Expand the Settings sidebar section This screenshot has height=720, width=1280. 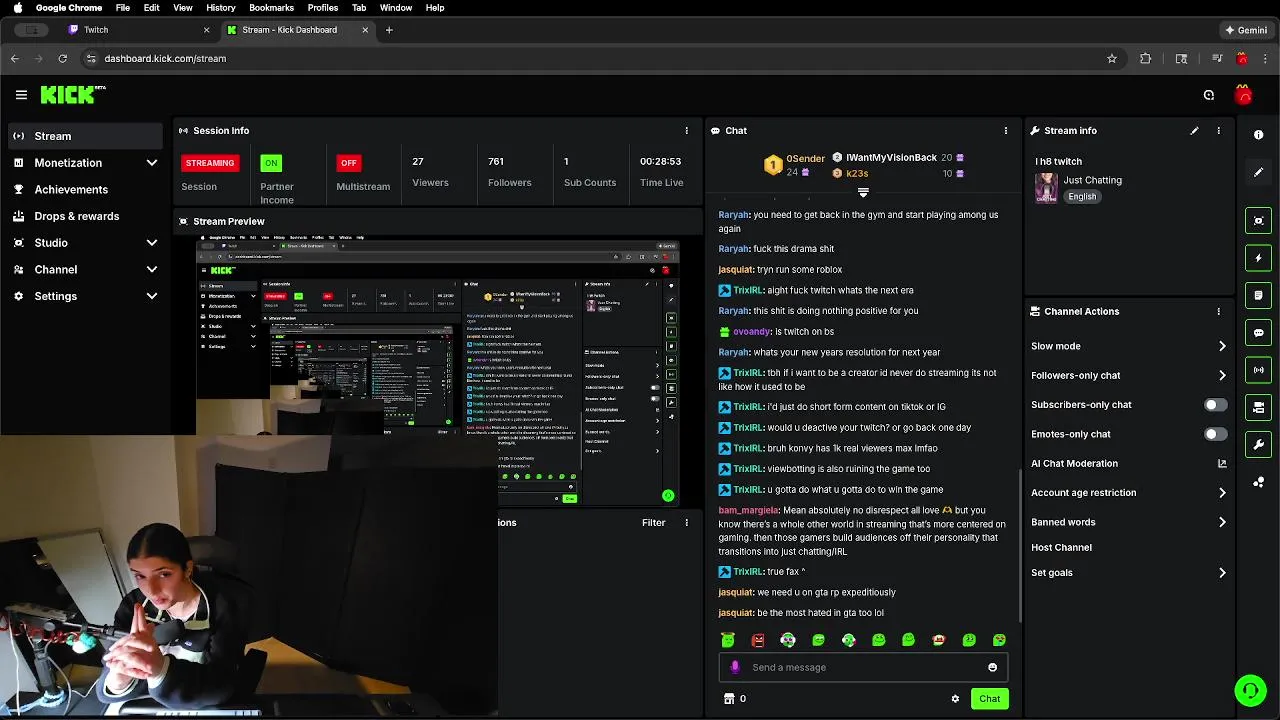[152, 296]
